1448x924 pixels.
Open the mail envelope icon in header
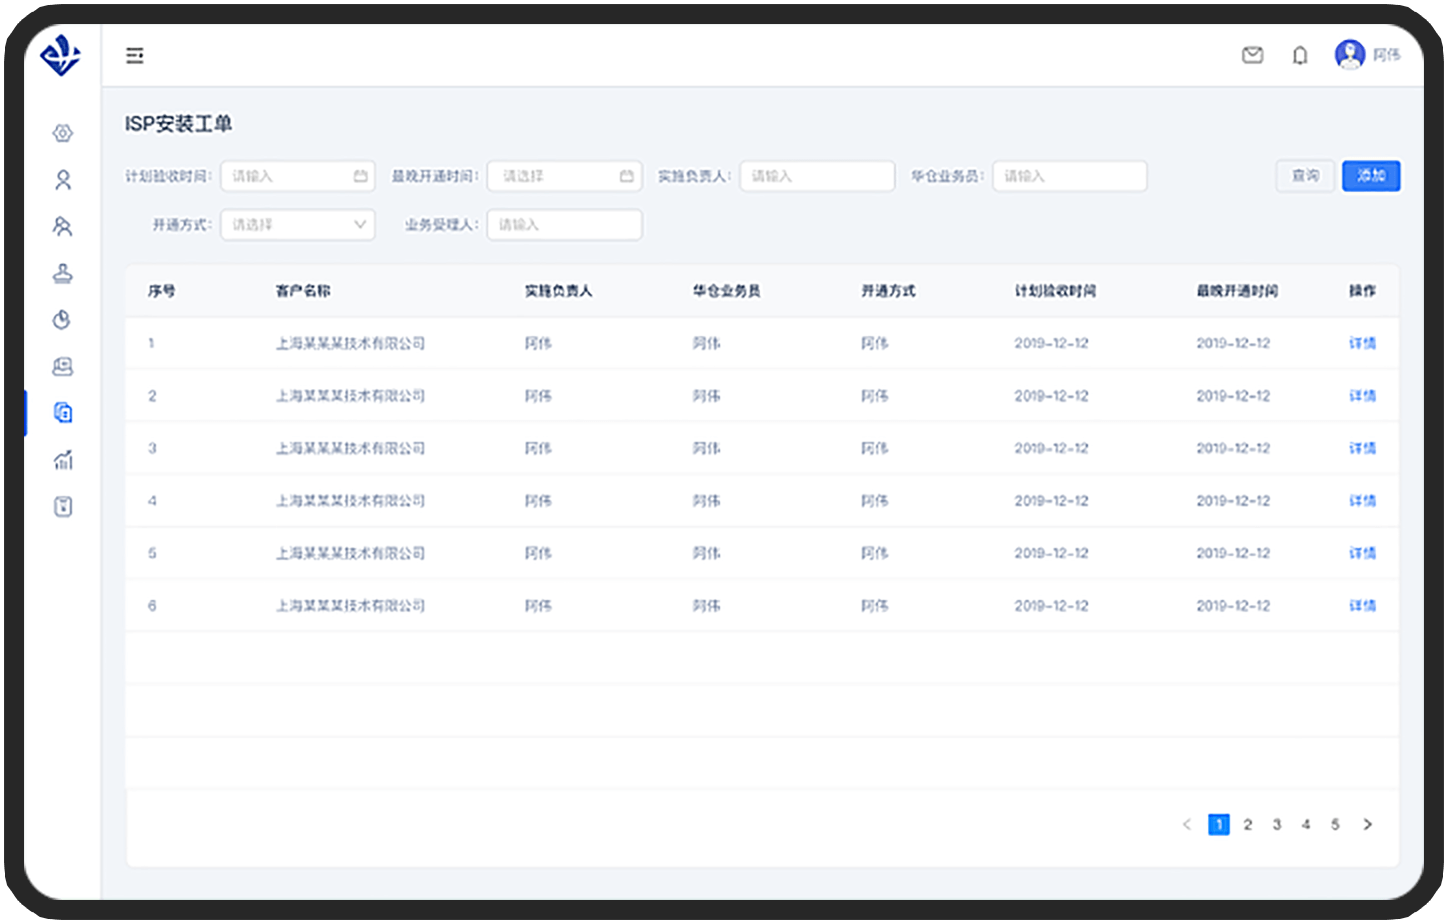point(1252,56)
